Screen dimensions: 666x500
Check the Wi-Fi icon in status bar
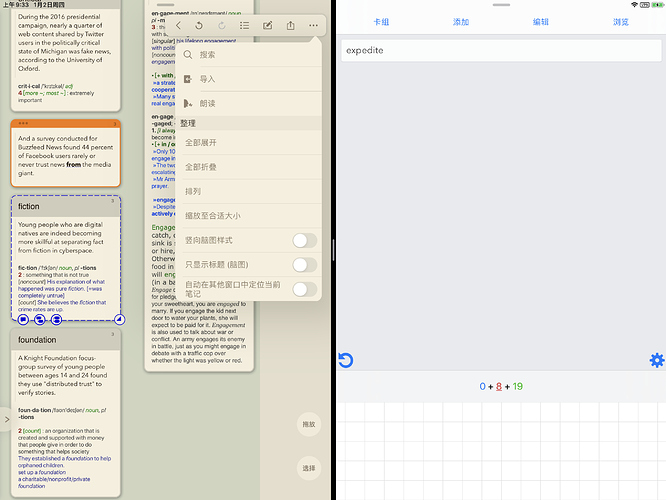(x=634, y=5)
